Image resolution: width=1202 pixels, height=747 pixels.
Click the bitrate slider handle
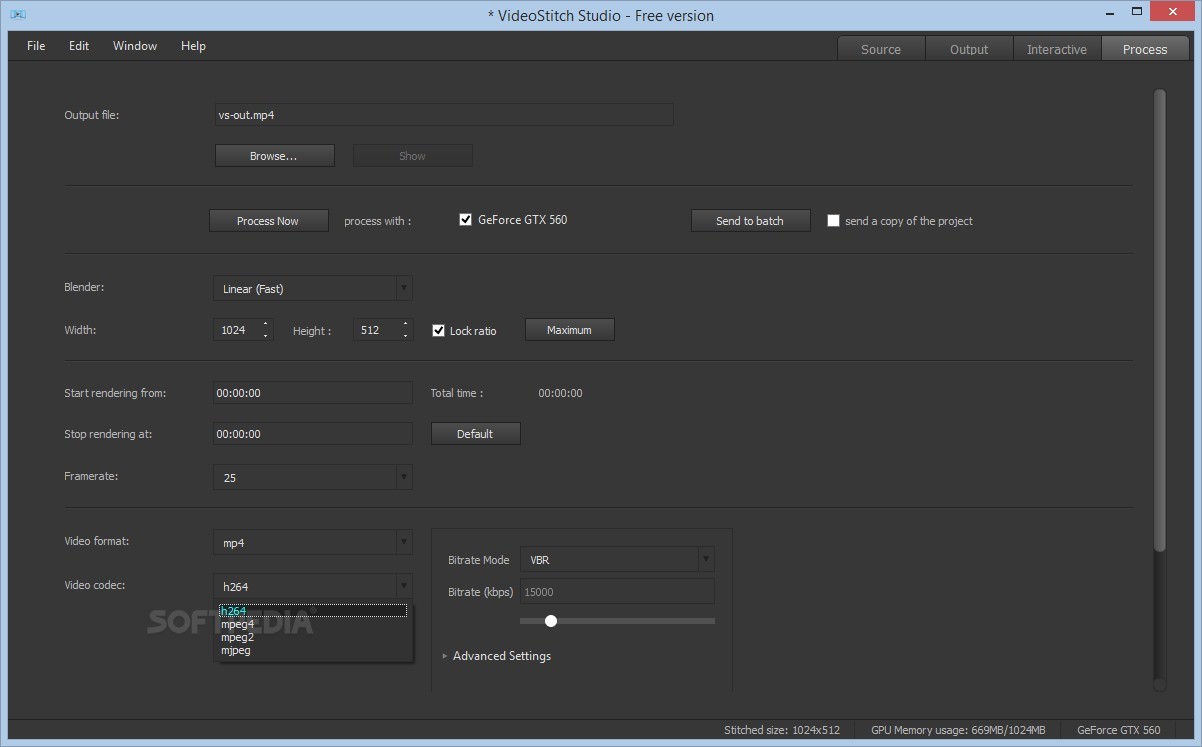coord(551,621)
